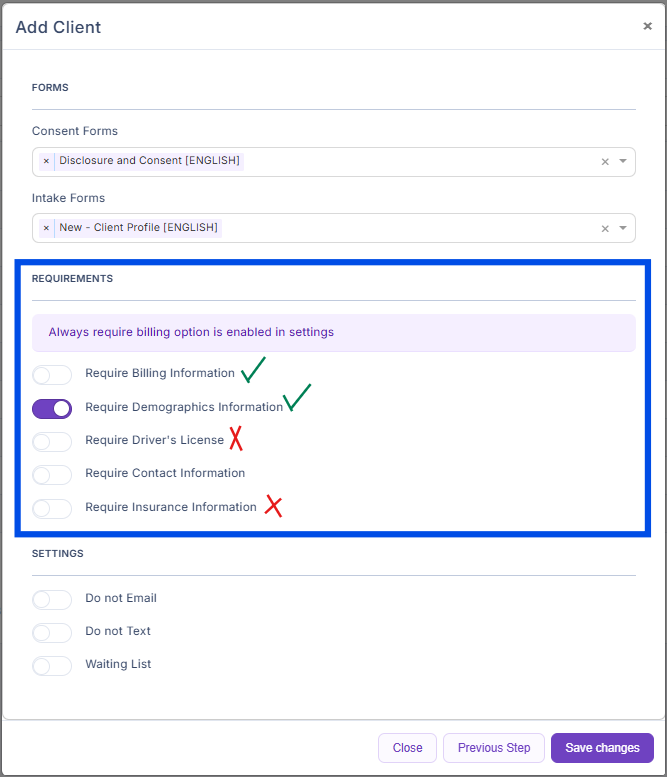Turn on Require Contact Information
The width and height of the screenshot is (667, 777).
52,474
